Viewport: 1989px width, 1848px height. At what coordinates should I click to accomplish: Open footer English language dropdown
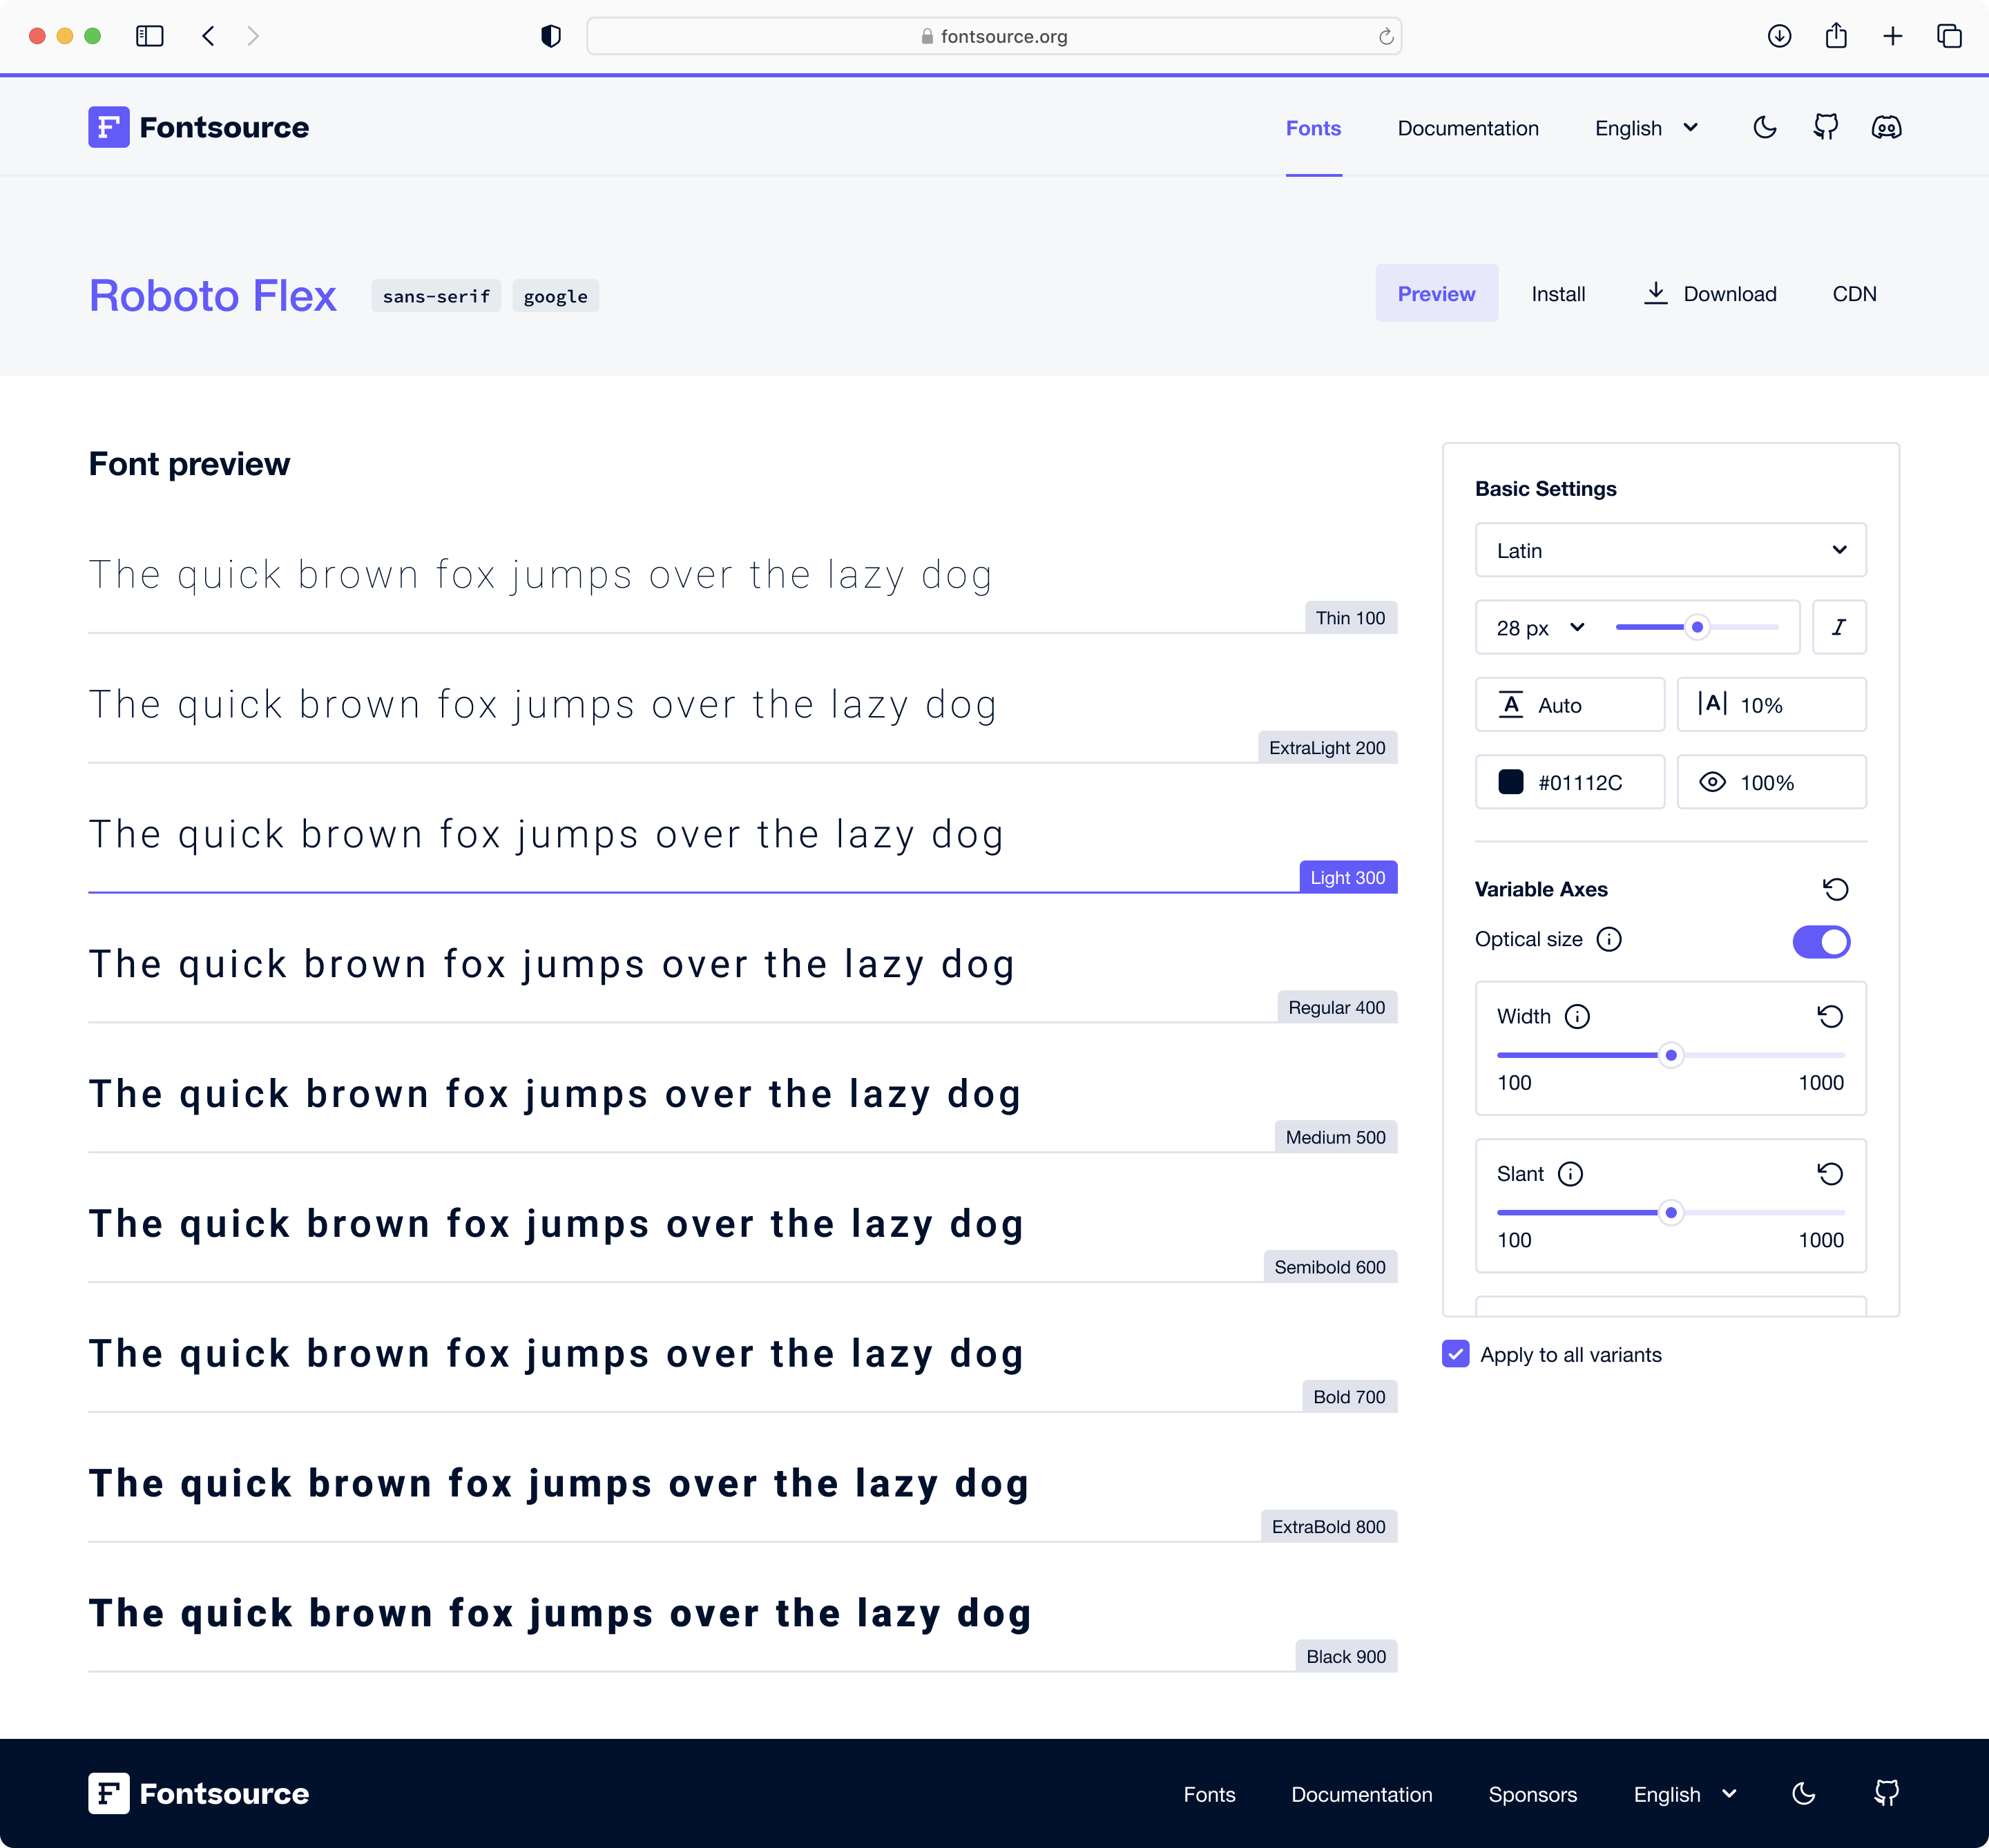(1685, 1794)
